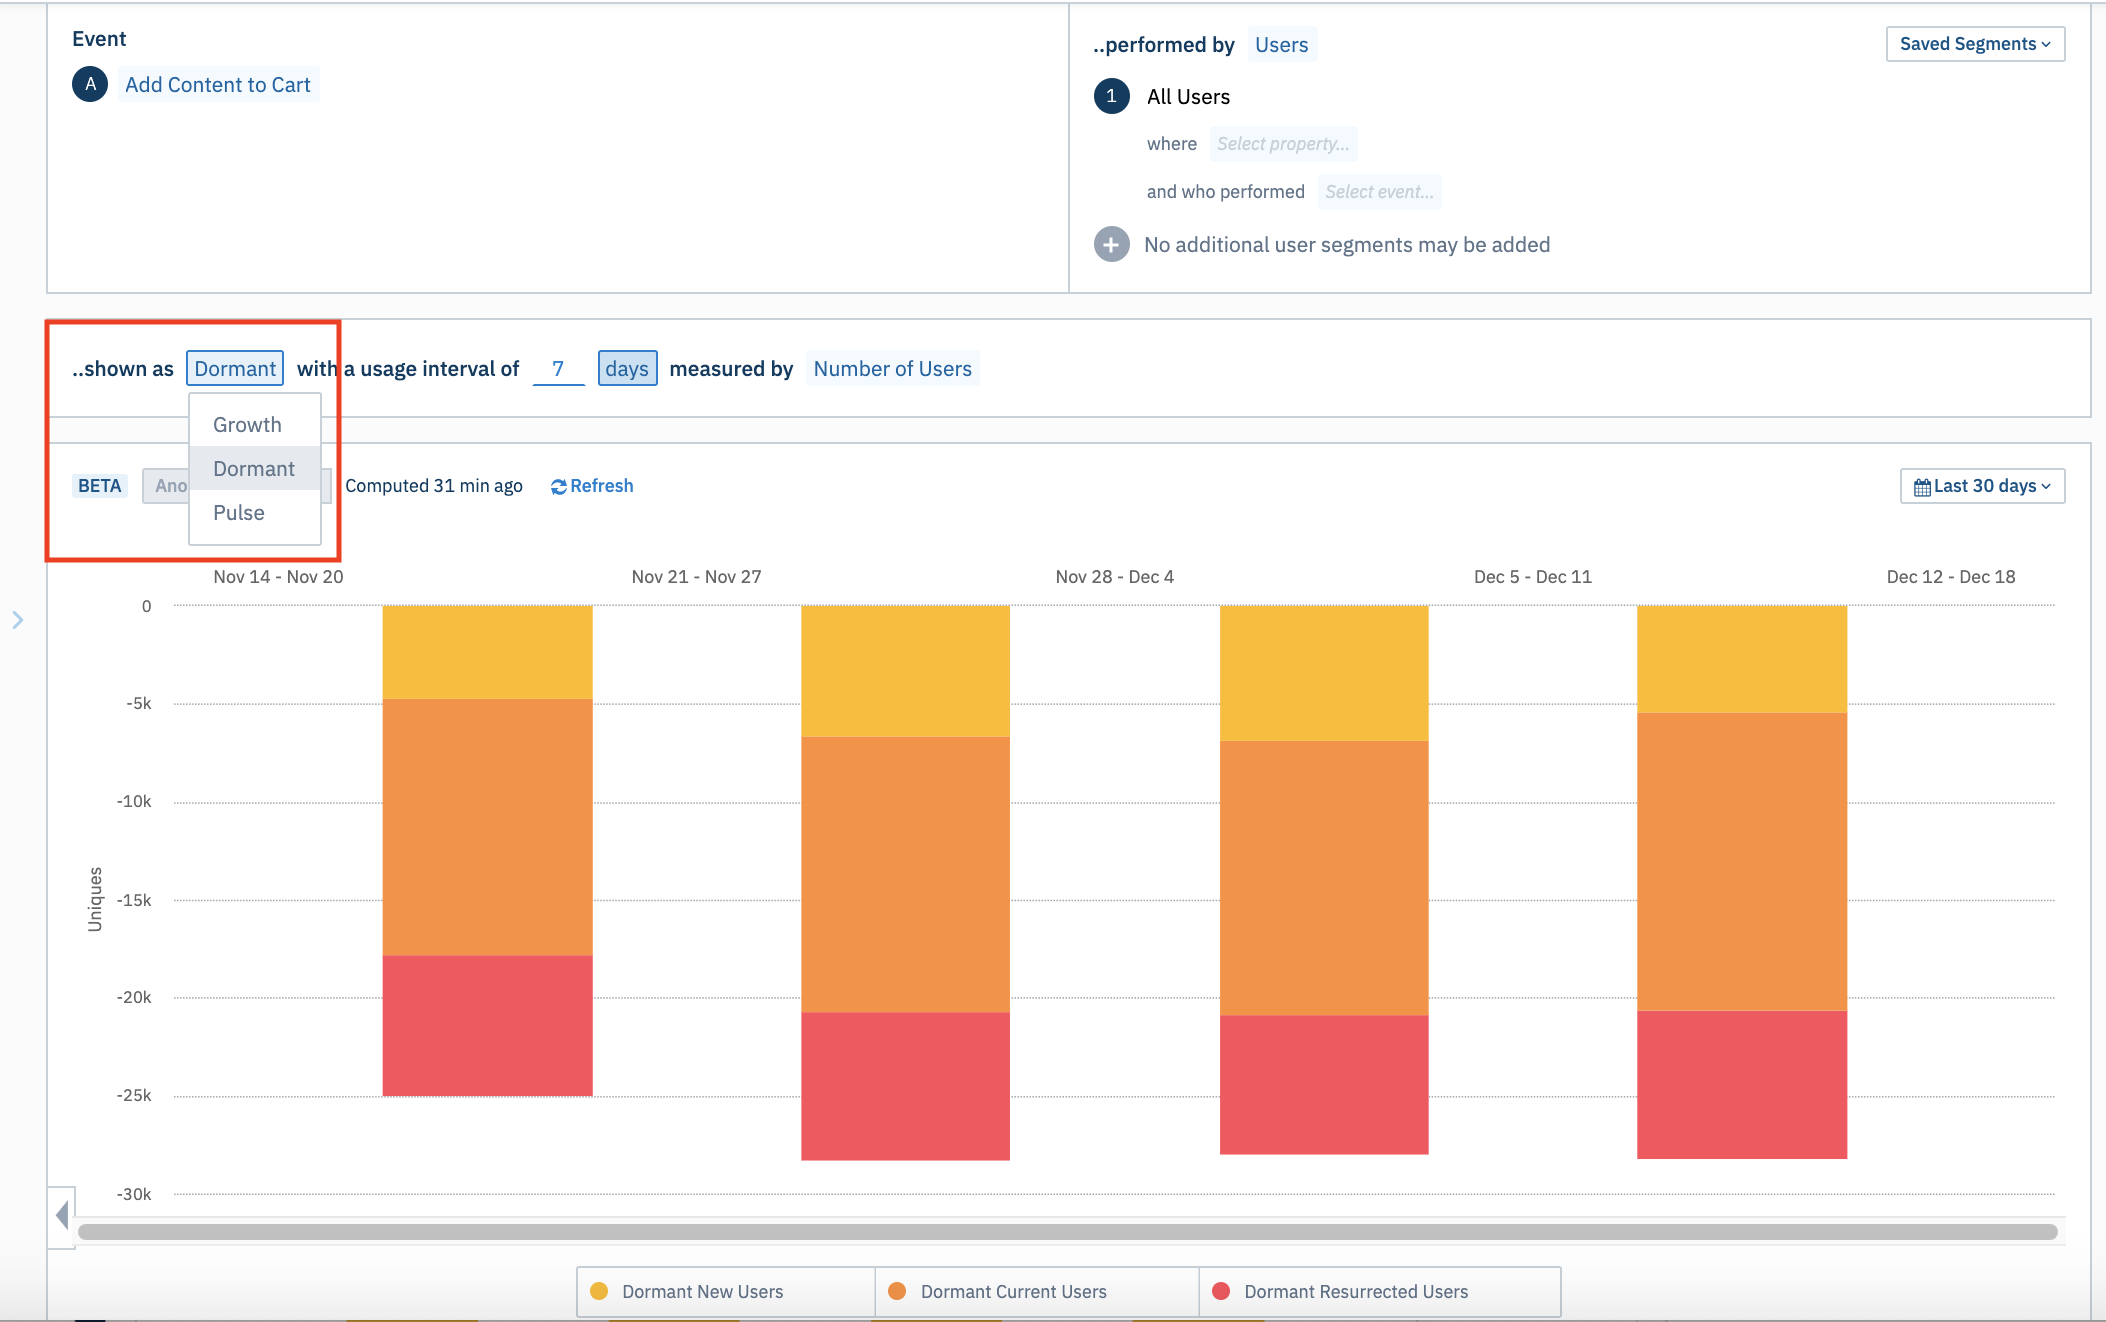Expand the left sidebar chevron

pyautogui.click(x=18, y=620)
